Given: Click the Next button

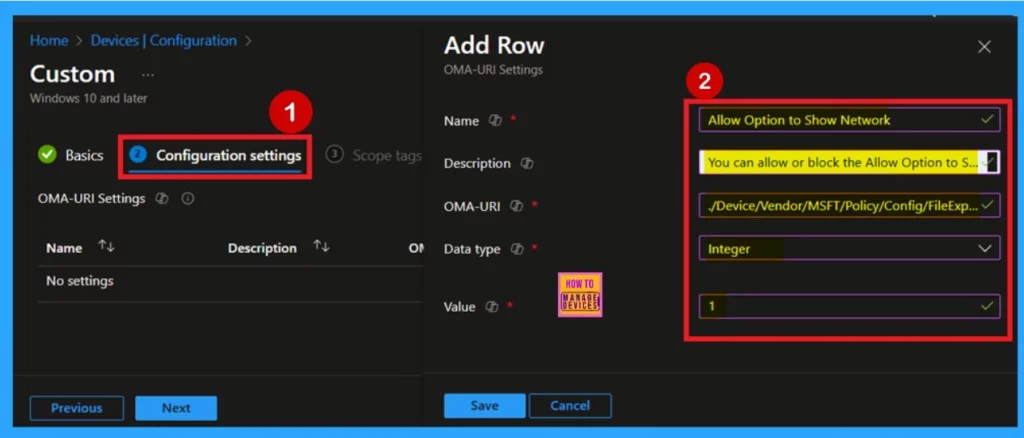Looking at the screenshot, I should coord(176,408).
